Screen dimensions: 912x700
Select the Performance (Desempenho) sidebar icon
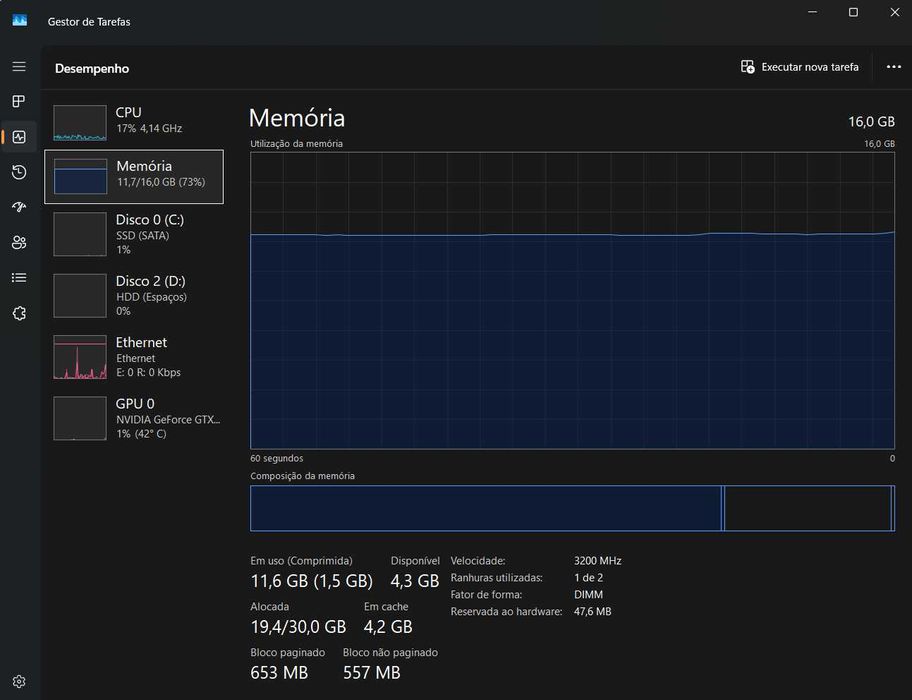tap(18, 137)
